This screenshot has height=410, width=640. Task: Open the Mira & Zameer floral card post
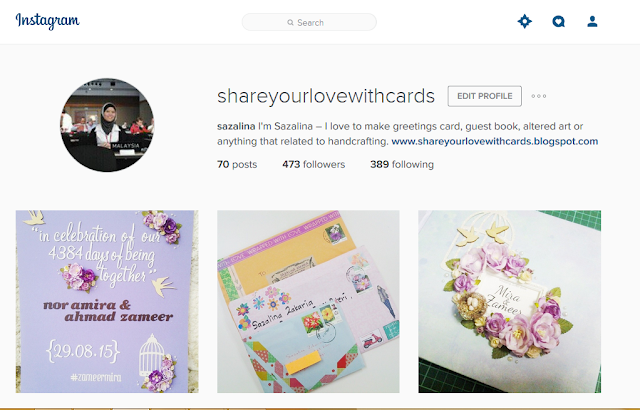point(509,301)
